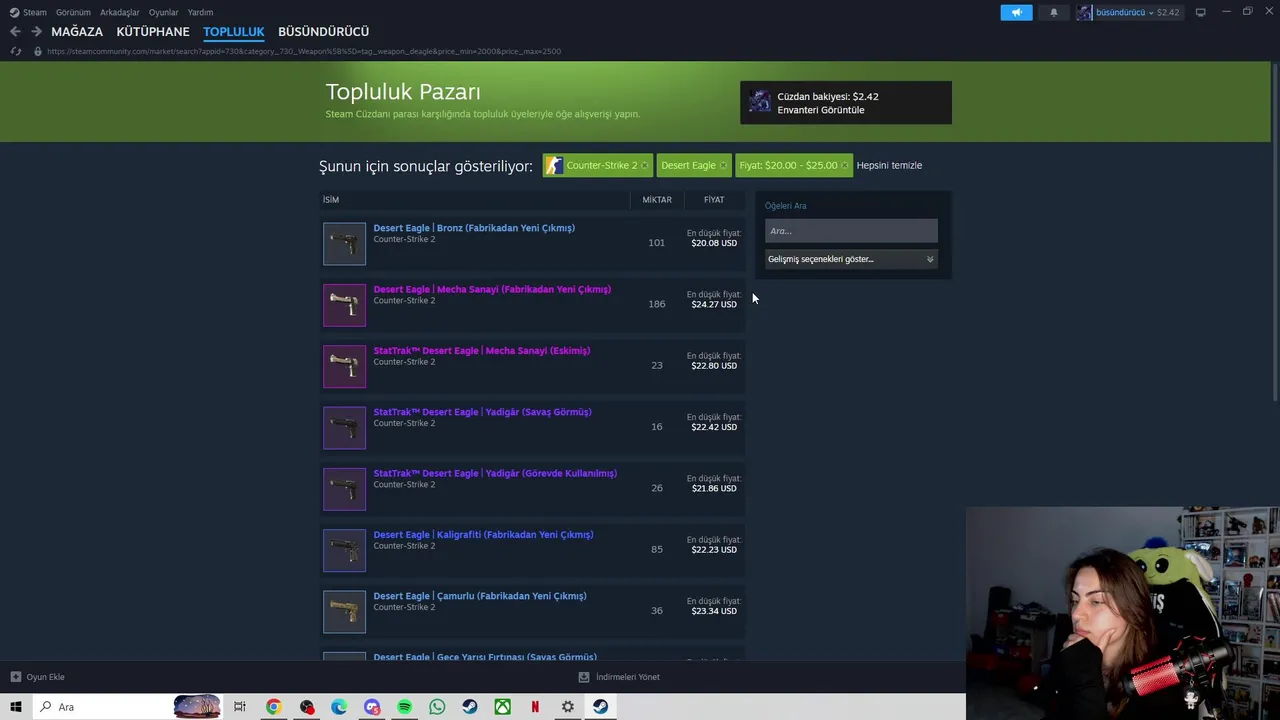Open WhatsApp from the taskbar
Image resolution: width=1280 pixels, height=720 pixels.
tap(437, 707)
